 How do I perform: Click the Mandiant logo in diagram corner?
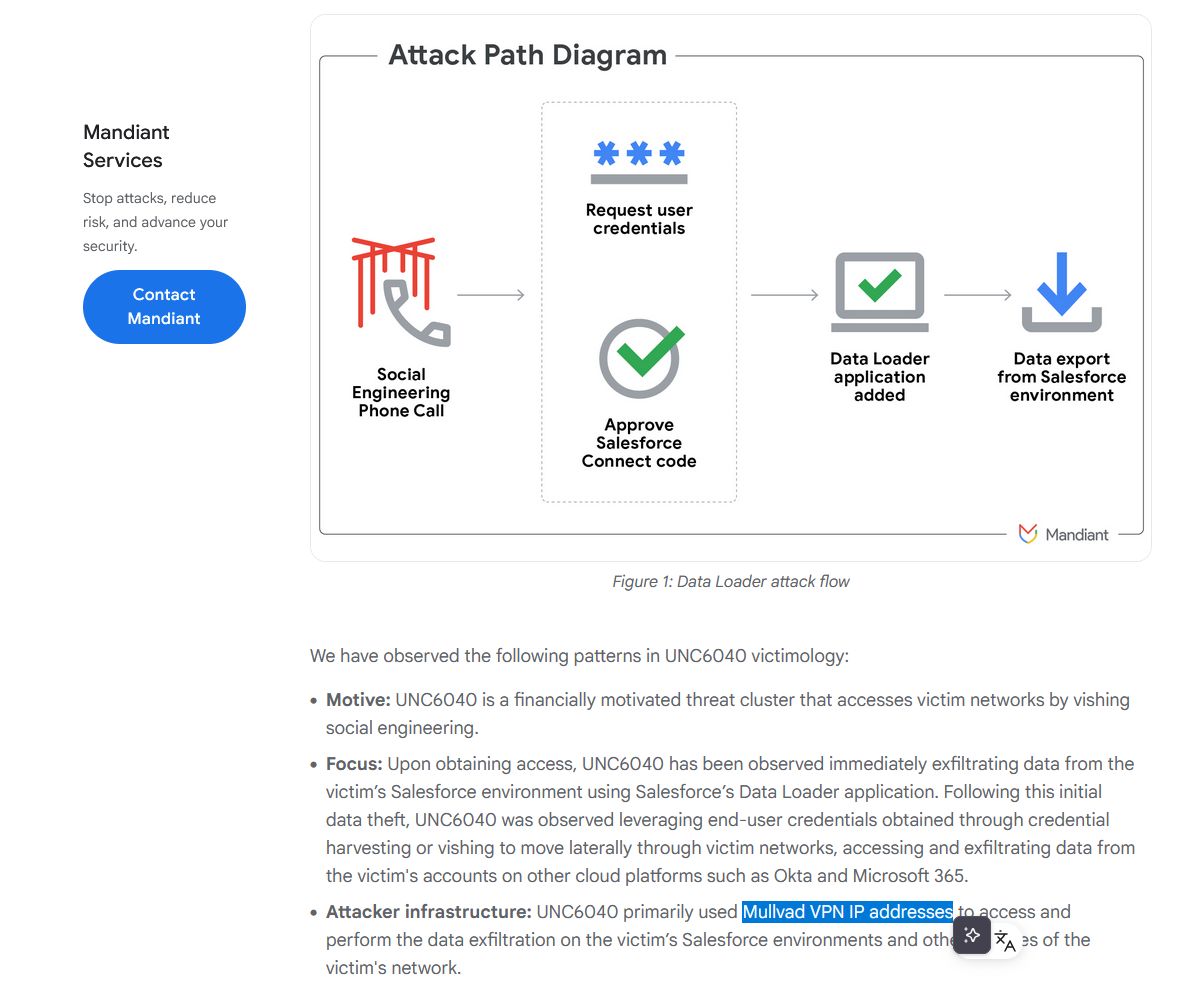click(1063, 534)
